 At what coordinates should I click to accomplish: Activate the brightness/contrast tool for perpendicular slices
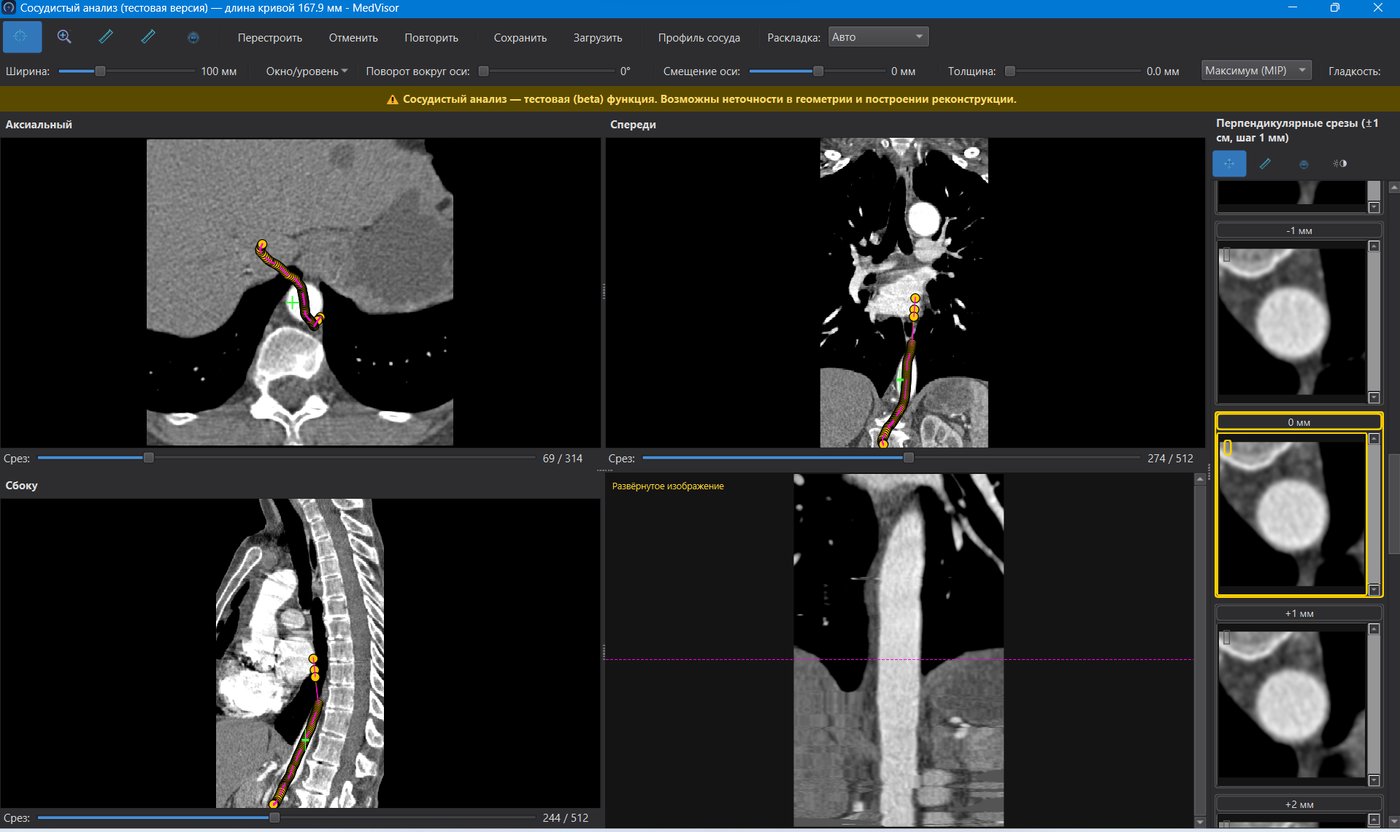1340,163
